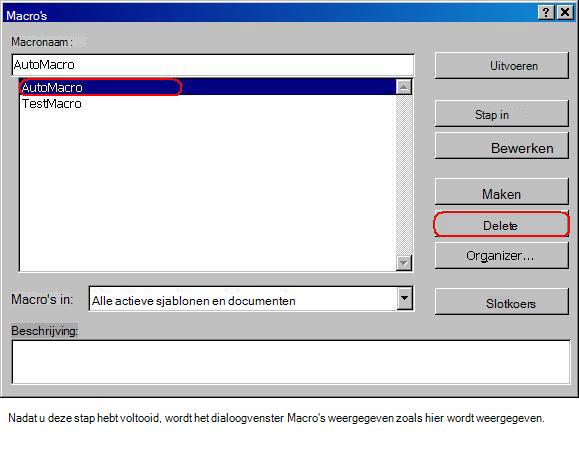Click into the Macronaam input field
579x457 pixels.
pos(213,65)
